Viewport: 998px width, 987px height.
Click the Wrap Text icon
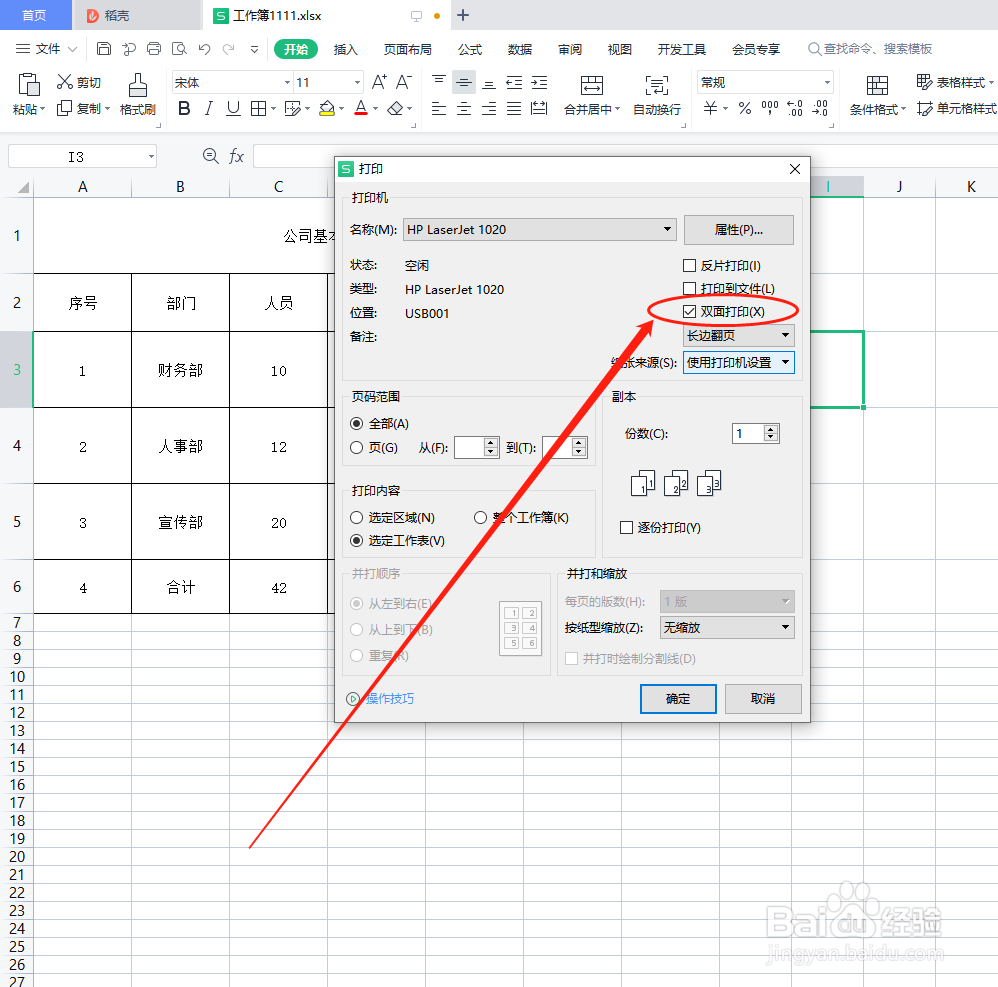point(657,85)
